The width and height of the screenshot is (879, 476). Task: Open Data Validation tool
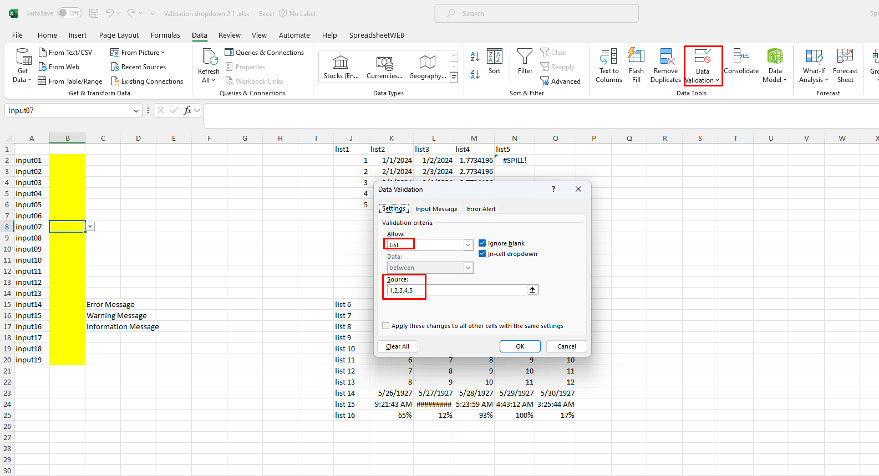pos(703,65)
